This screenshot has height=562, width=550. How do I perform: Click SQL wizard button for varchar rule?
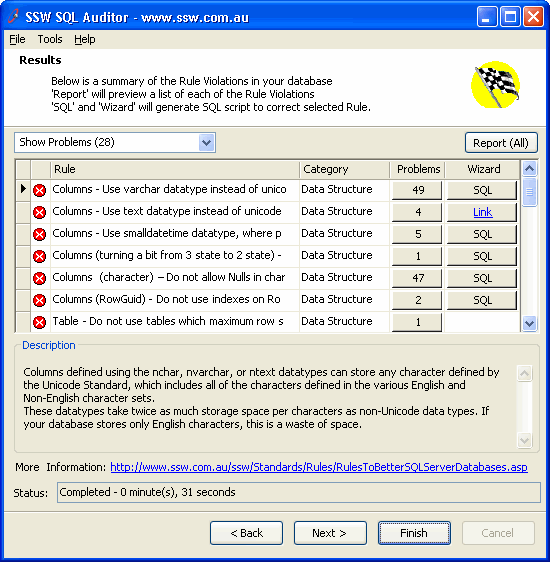482,190
